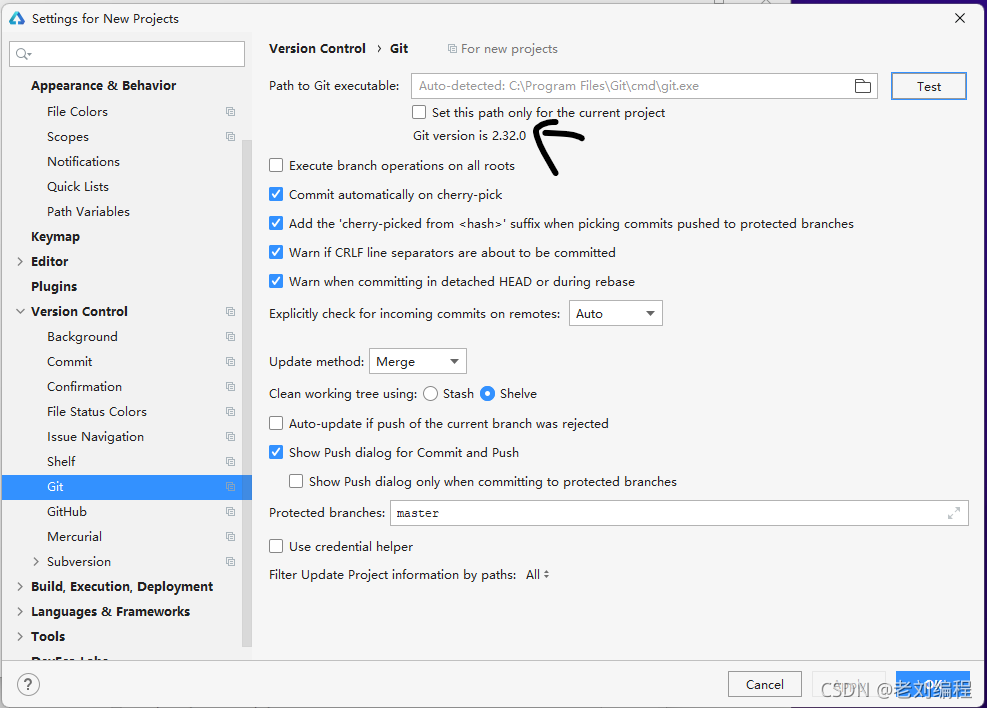This screenshot has width=987, height=708.
Task: Click the folder browse icon for Git path
Action: 862,86
